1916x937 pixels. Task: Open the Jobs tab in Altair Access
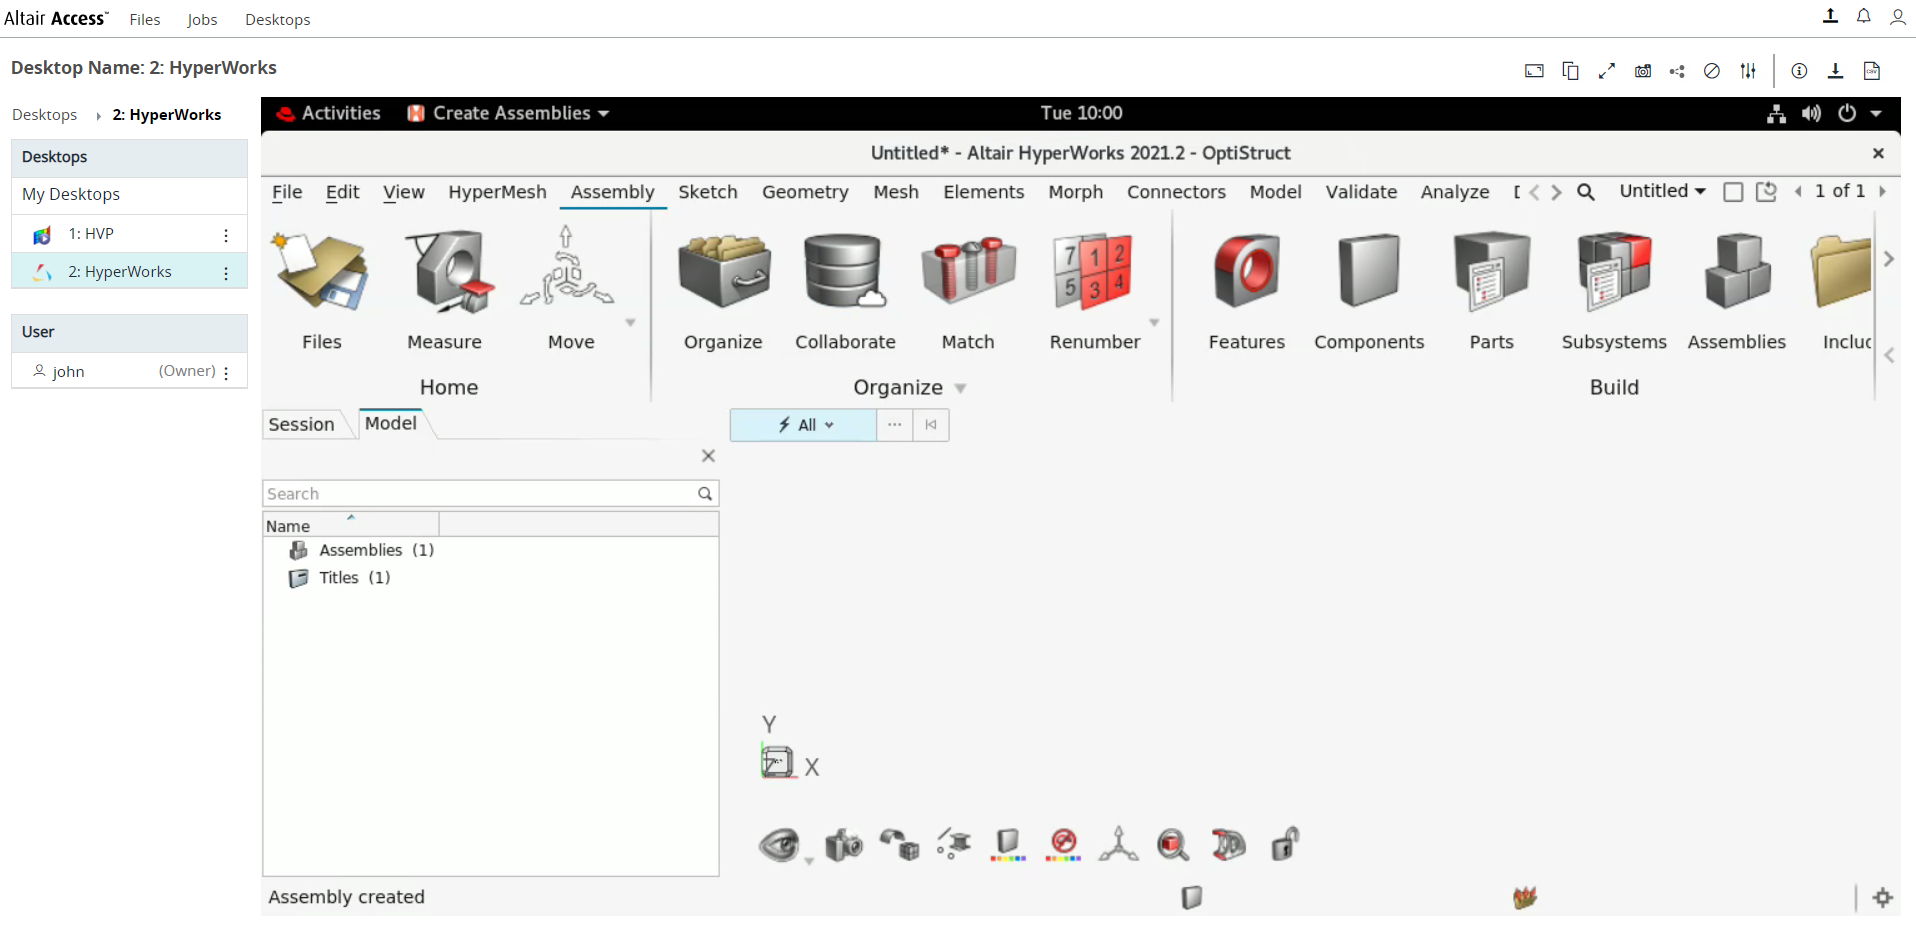pyautogui.click(x=202, y=19)
